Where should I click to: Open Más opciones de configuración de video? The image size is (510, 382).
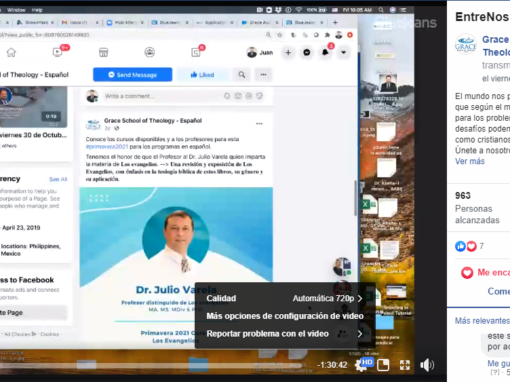point(285,316)
